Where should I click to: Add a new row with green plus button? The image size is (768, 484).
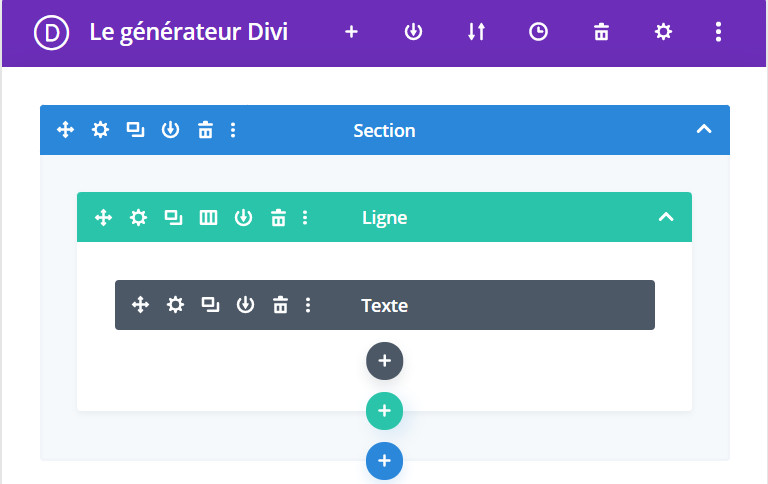pyautogui.click(x=384, y=411)
